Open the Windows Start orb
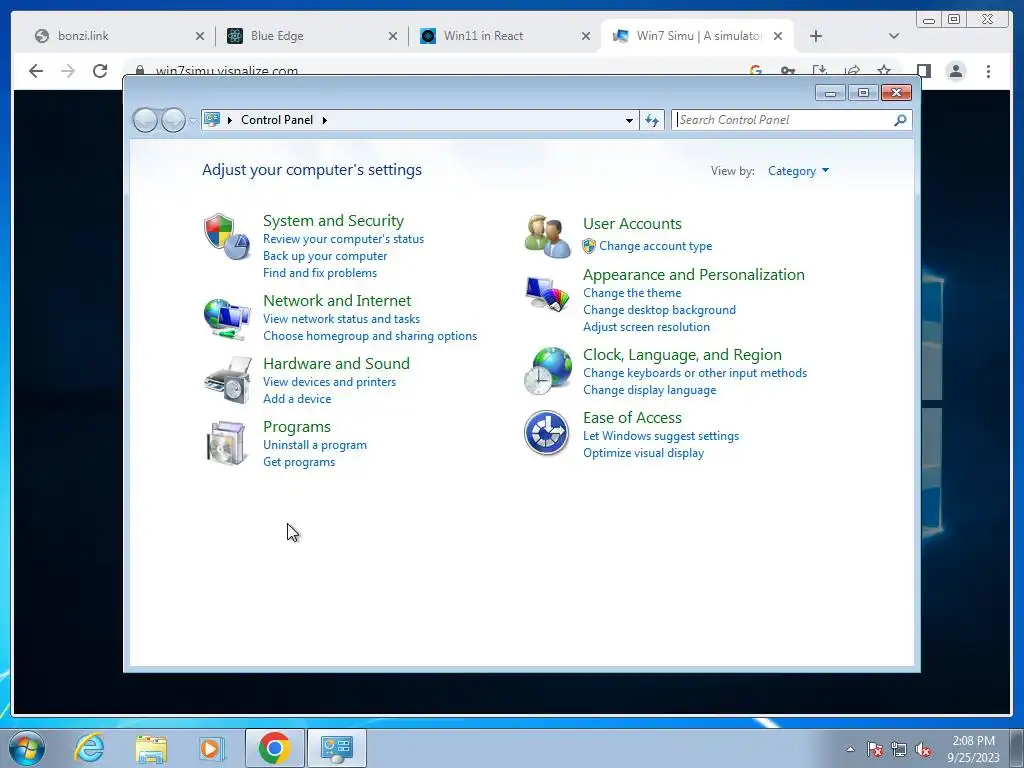The image size is (1024, 768). [27, 748]
